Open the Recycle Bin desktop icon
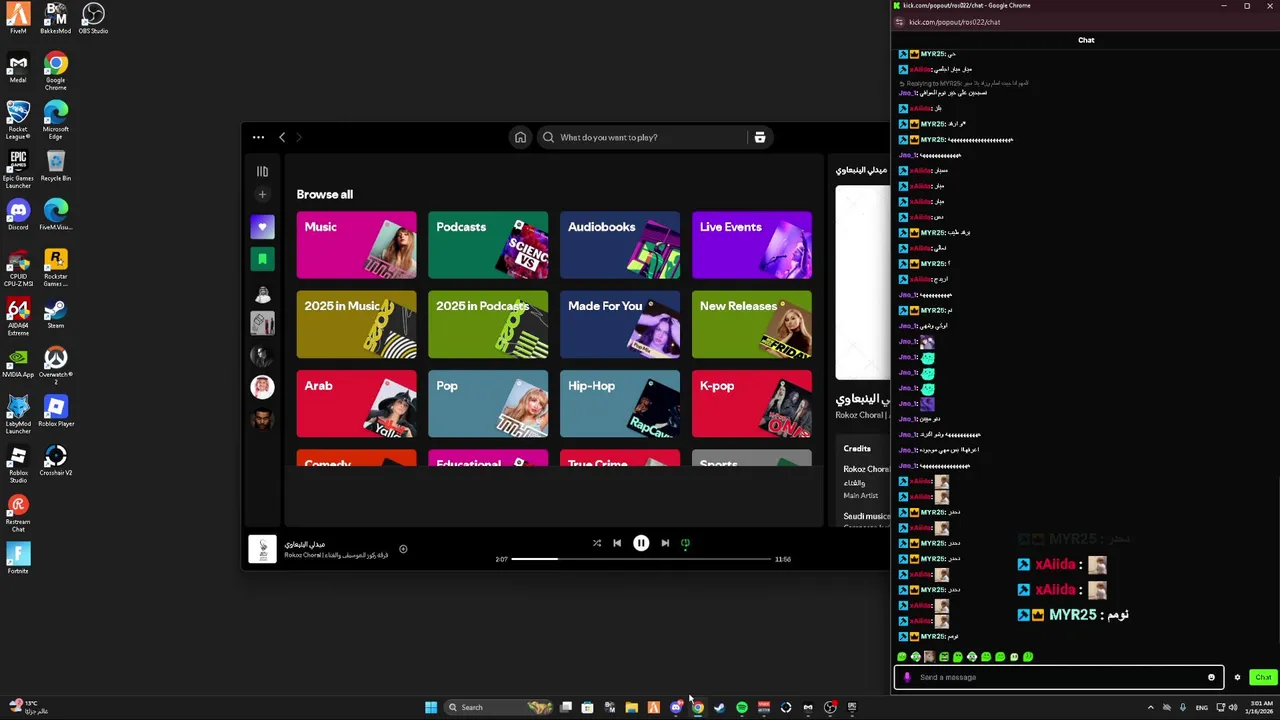The height and width of the screenshot is (720, 1280). tap(56, 166)
